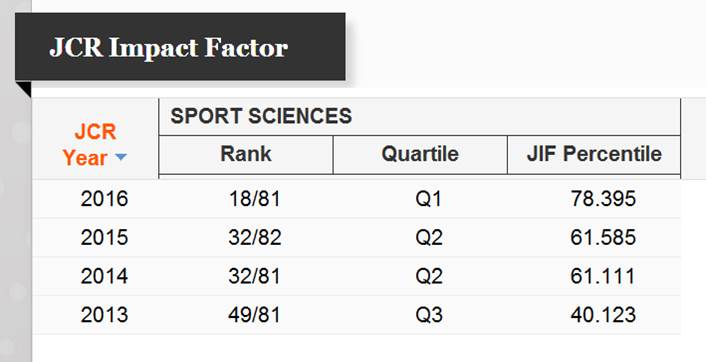706x362 pixels.
Task: Click the Q1 quartile cell
Action: [x=428, y=199]
